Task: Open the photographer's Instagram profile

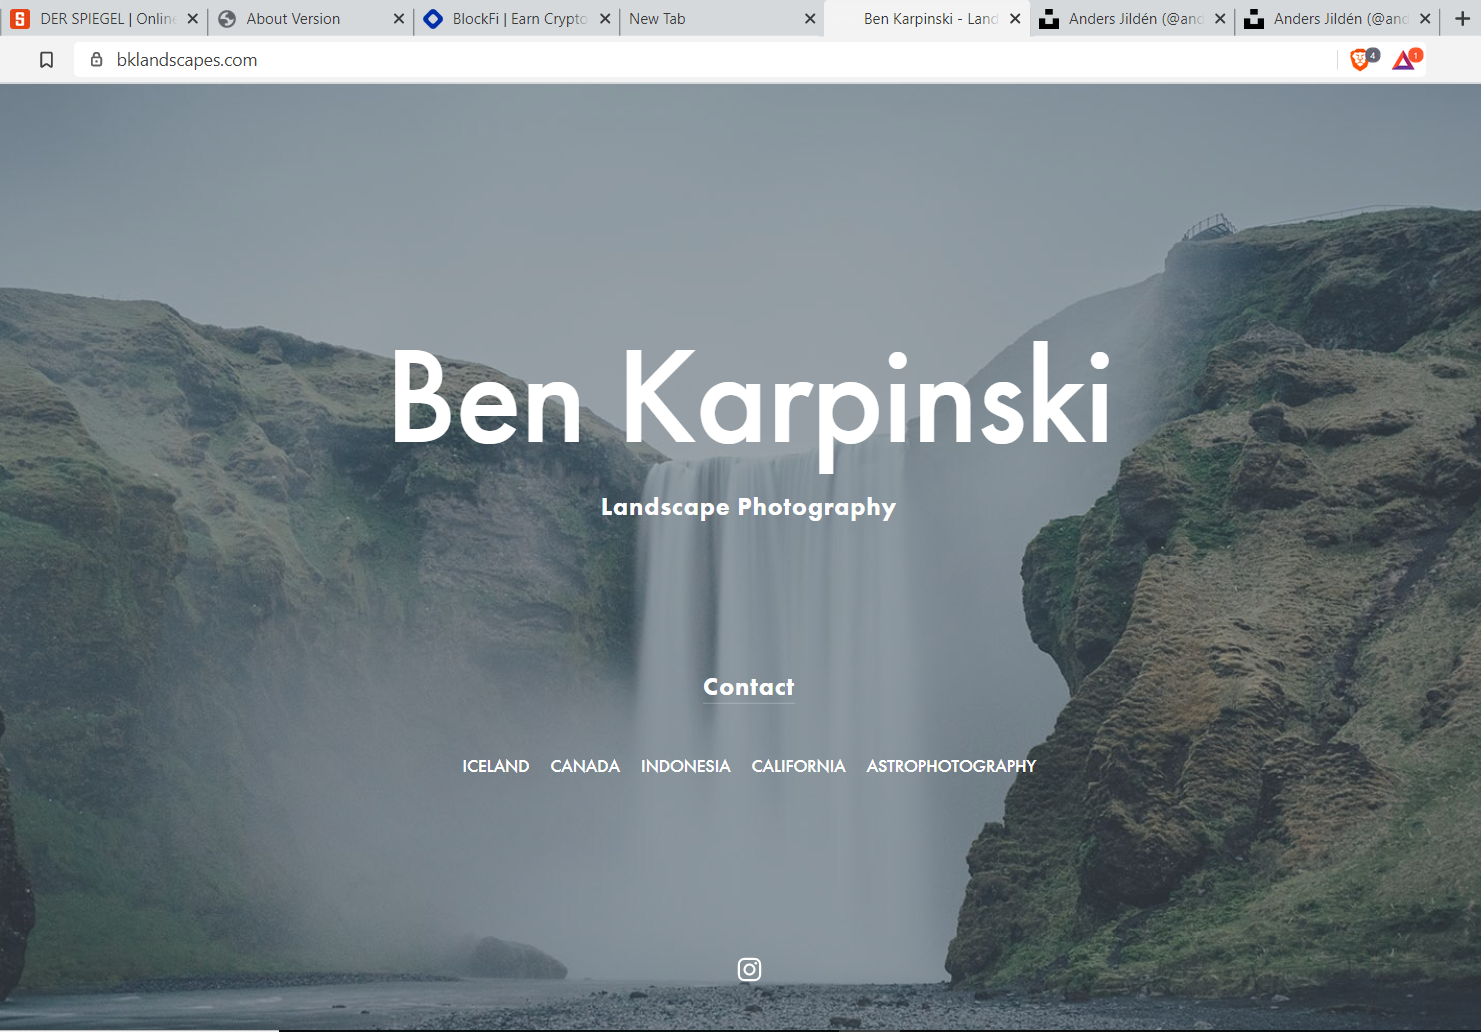Action: [749, 968]
